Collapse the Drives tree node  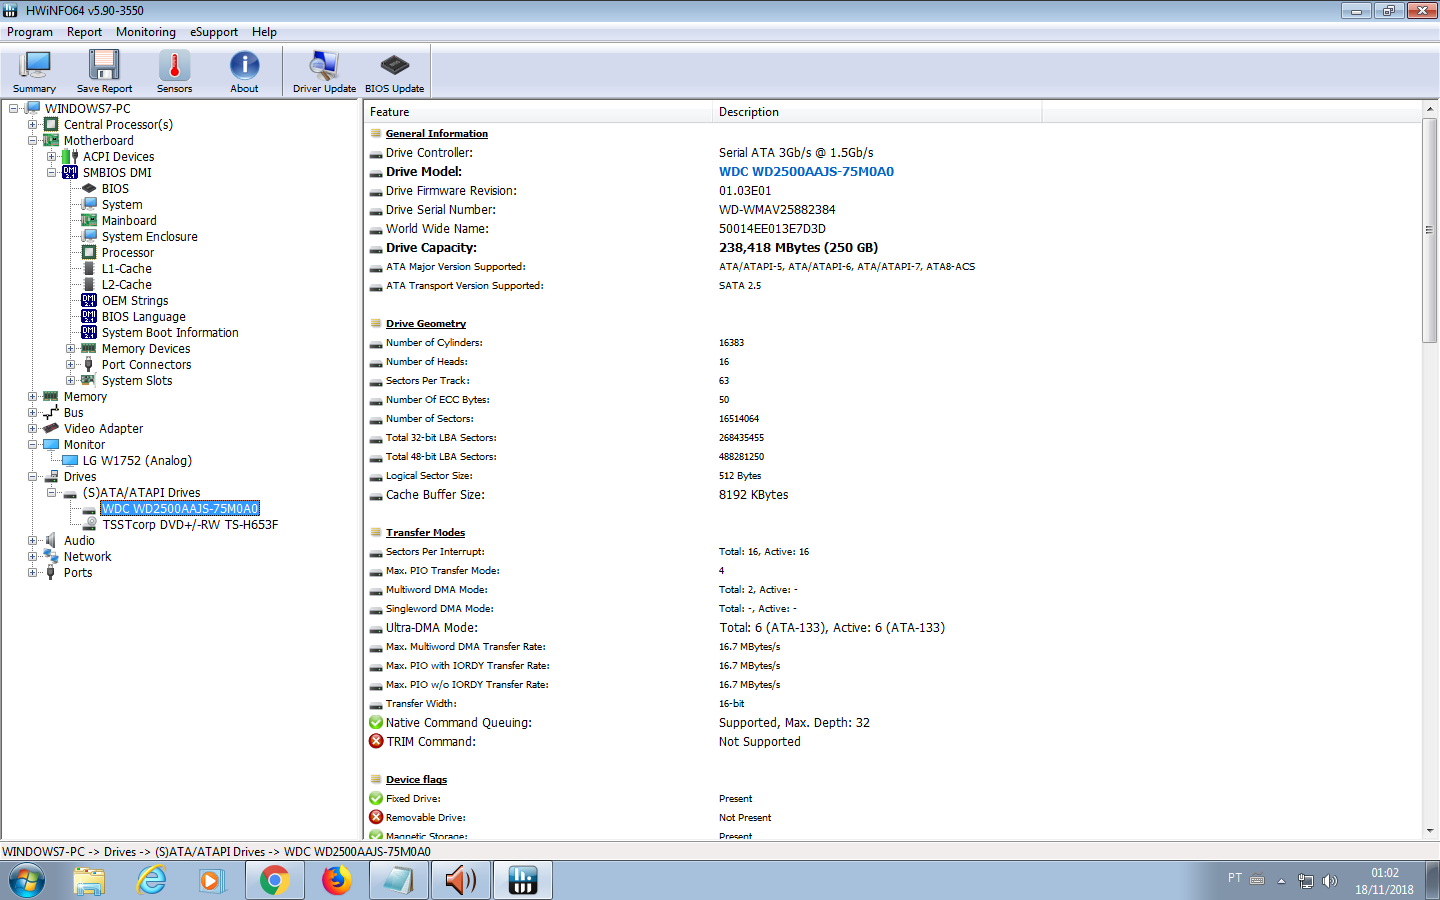pos(32,476)
